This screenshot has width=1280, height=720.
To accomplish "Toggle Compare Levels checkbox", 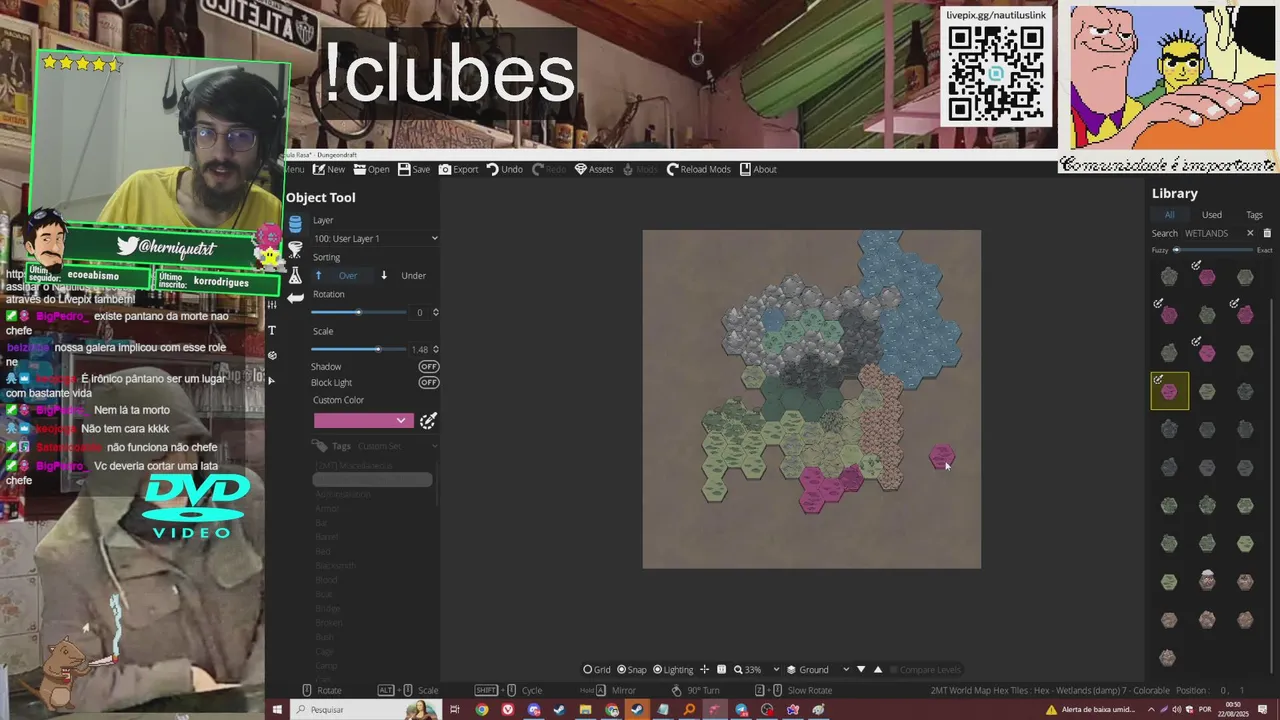I will tap(924, 669).
